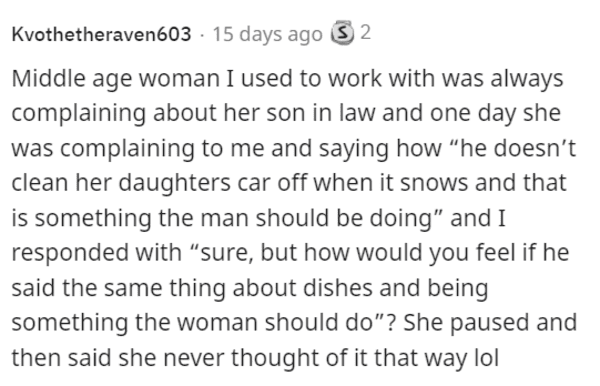Click the word 'dishes' in the comment
This screenshot has width=600, height=386.
(x=338, y=288)
